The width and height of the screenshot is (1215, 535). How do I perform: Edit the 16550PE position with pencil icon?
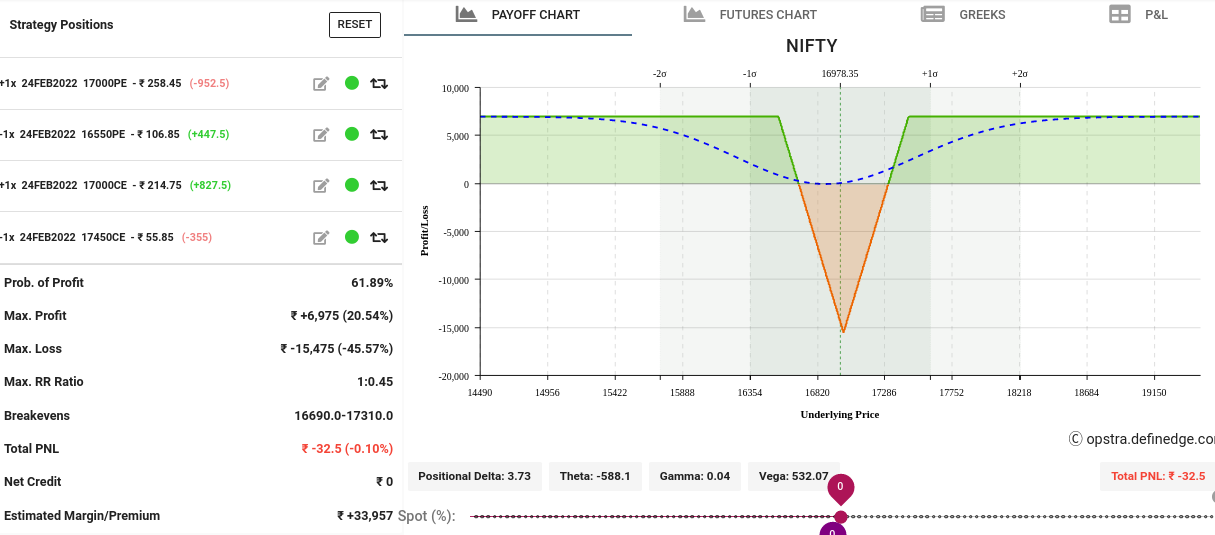(x=321, y=135)
